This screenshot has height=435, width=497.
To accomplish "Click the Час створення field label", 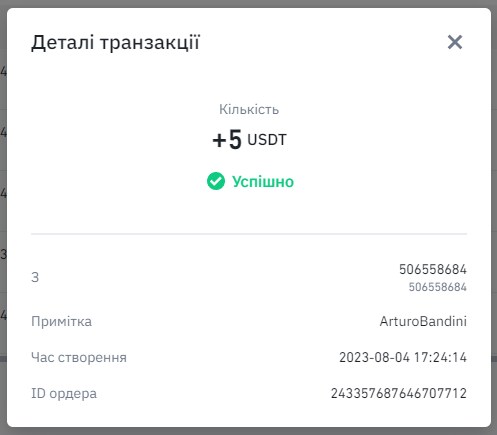I will [x=79, y=357].
